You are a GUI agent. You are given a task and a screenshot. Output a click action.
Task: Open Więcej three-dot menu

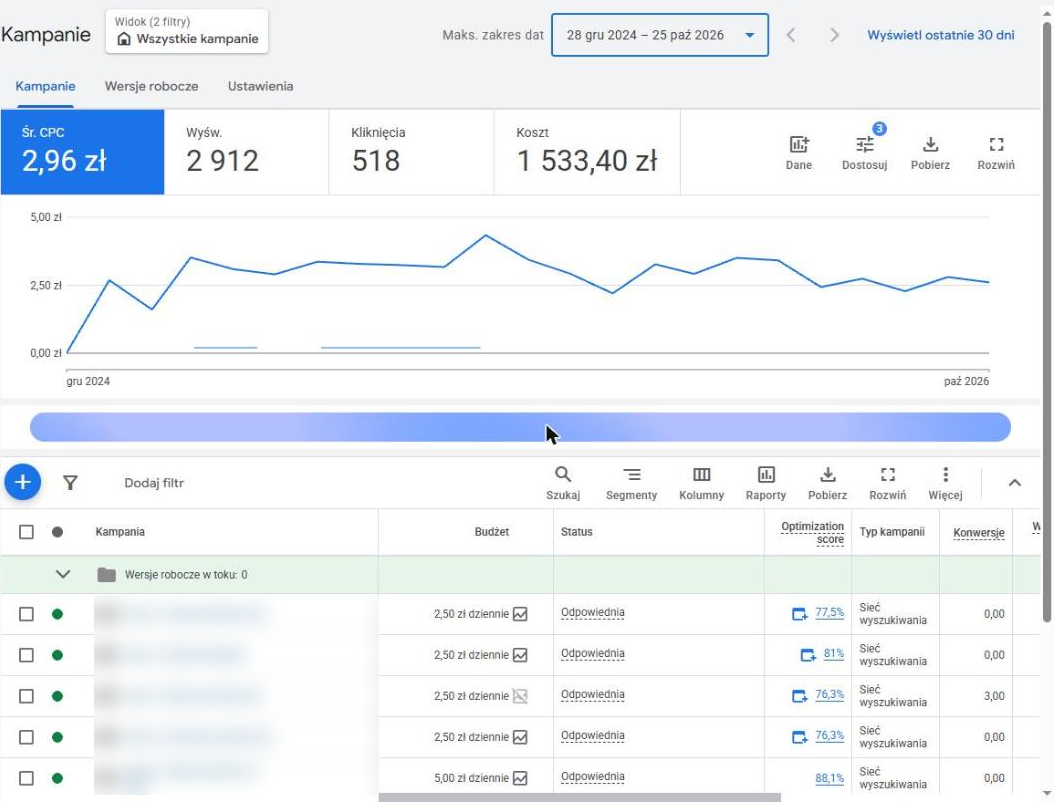coord(945,483)
